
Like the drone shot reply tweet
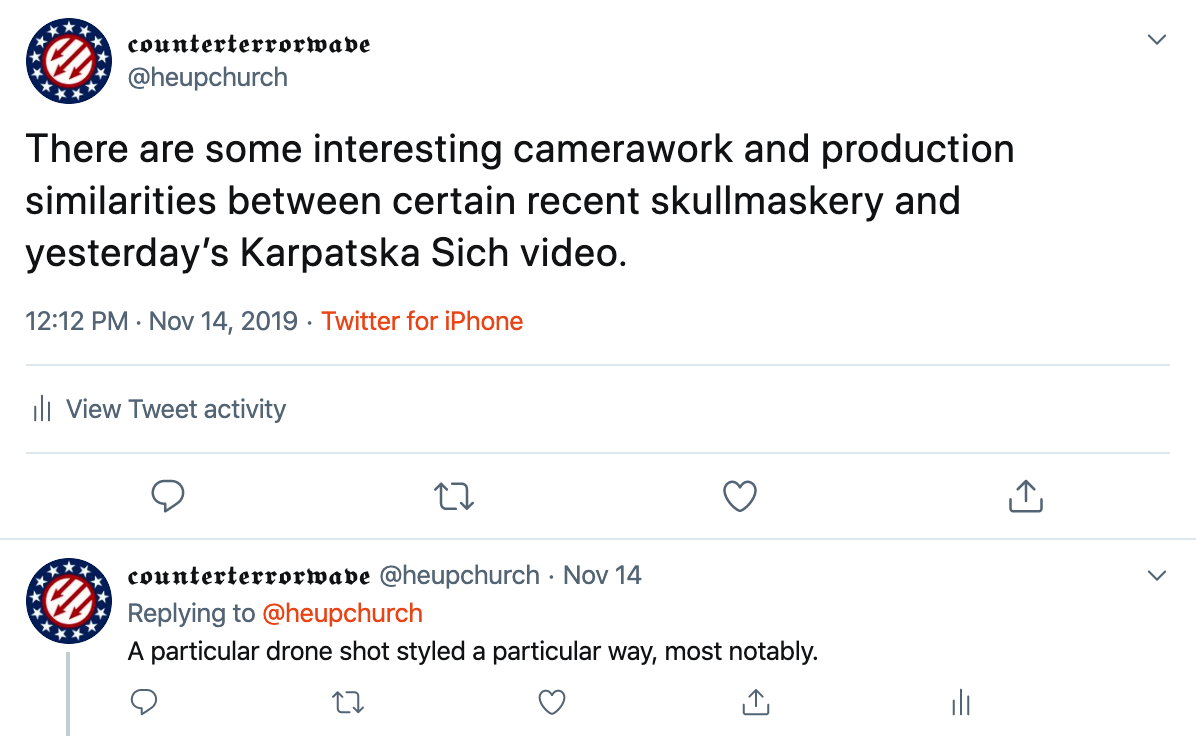point(551,703)
